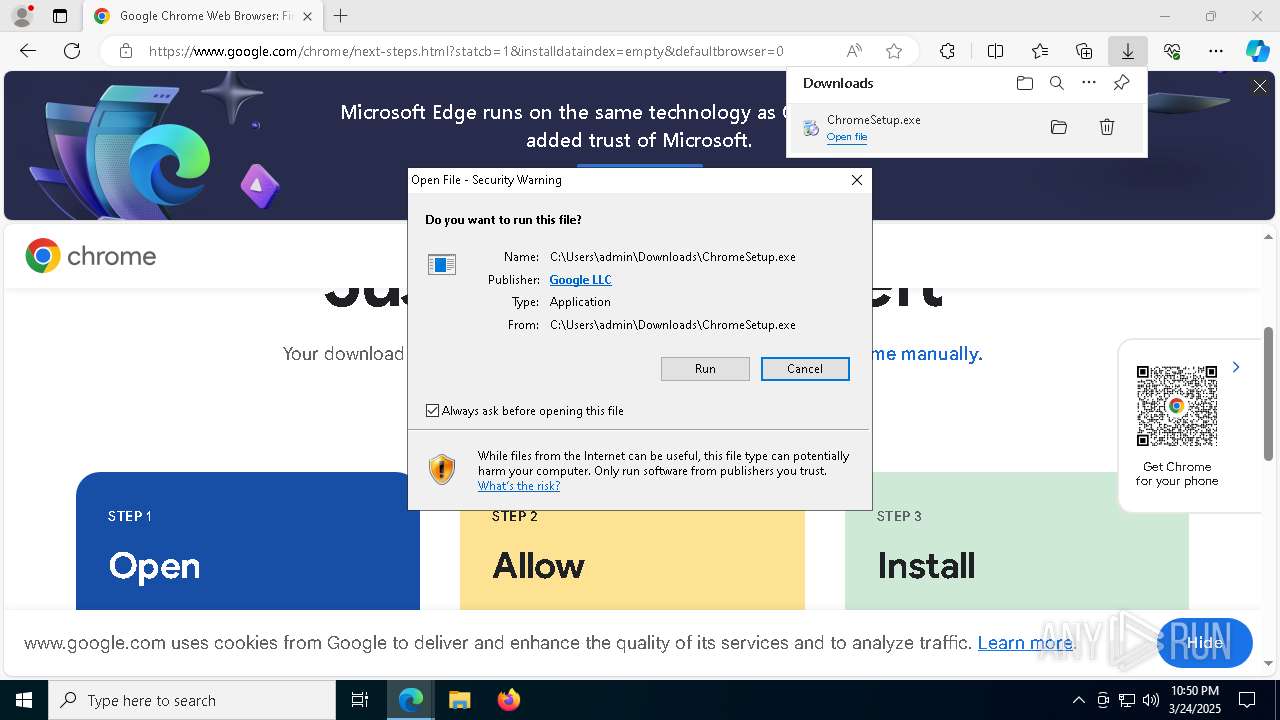Select the Google Chrome Web Browser tab

[203, 16]
